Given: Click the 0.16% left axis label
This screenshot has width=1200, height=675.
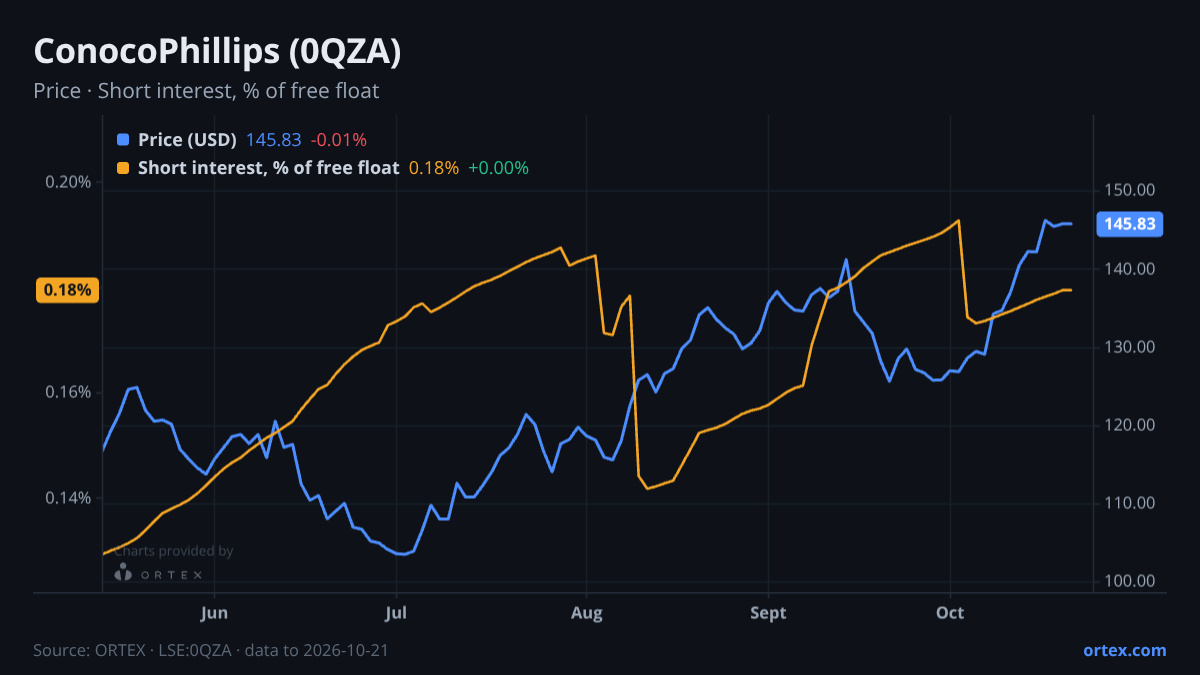Looking at the screenshot, I should [68, 392].
